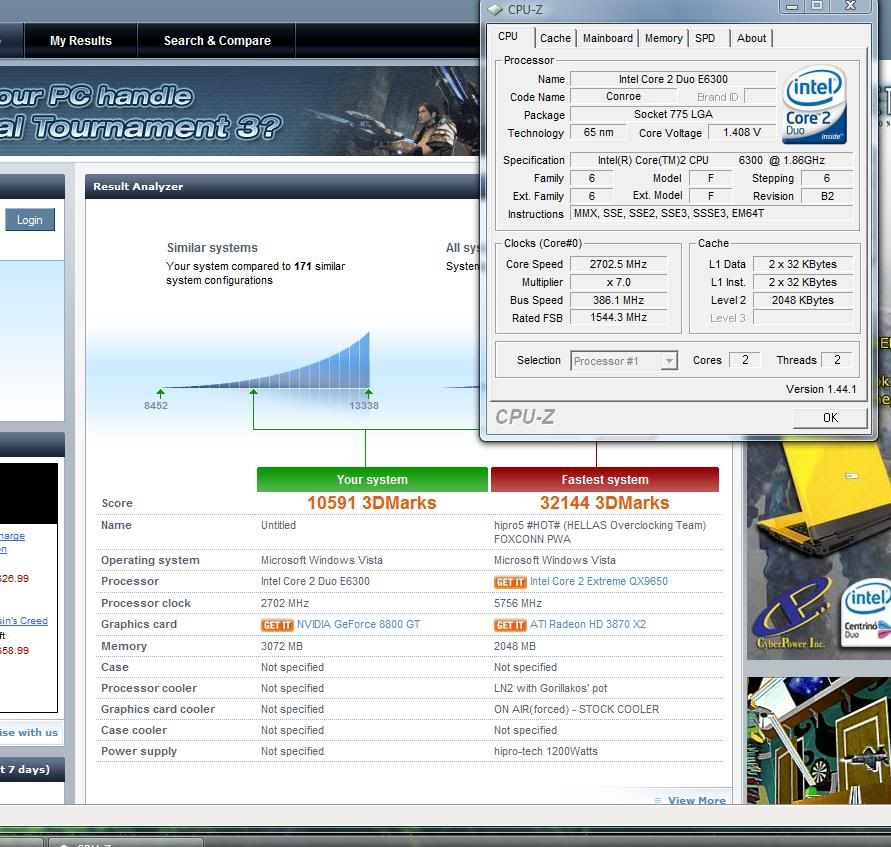The image size is (891, 847).
Task: Click the 32144 3DMarks score
Action: click(605, 503)
